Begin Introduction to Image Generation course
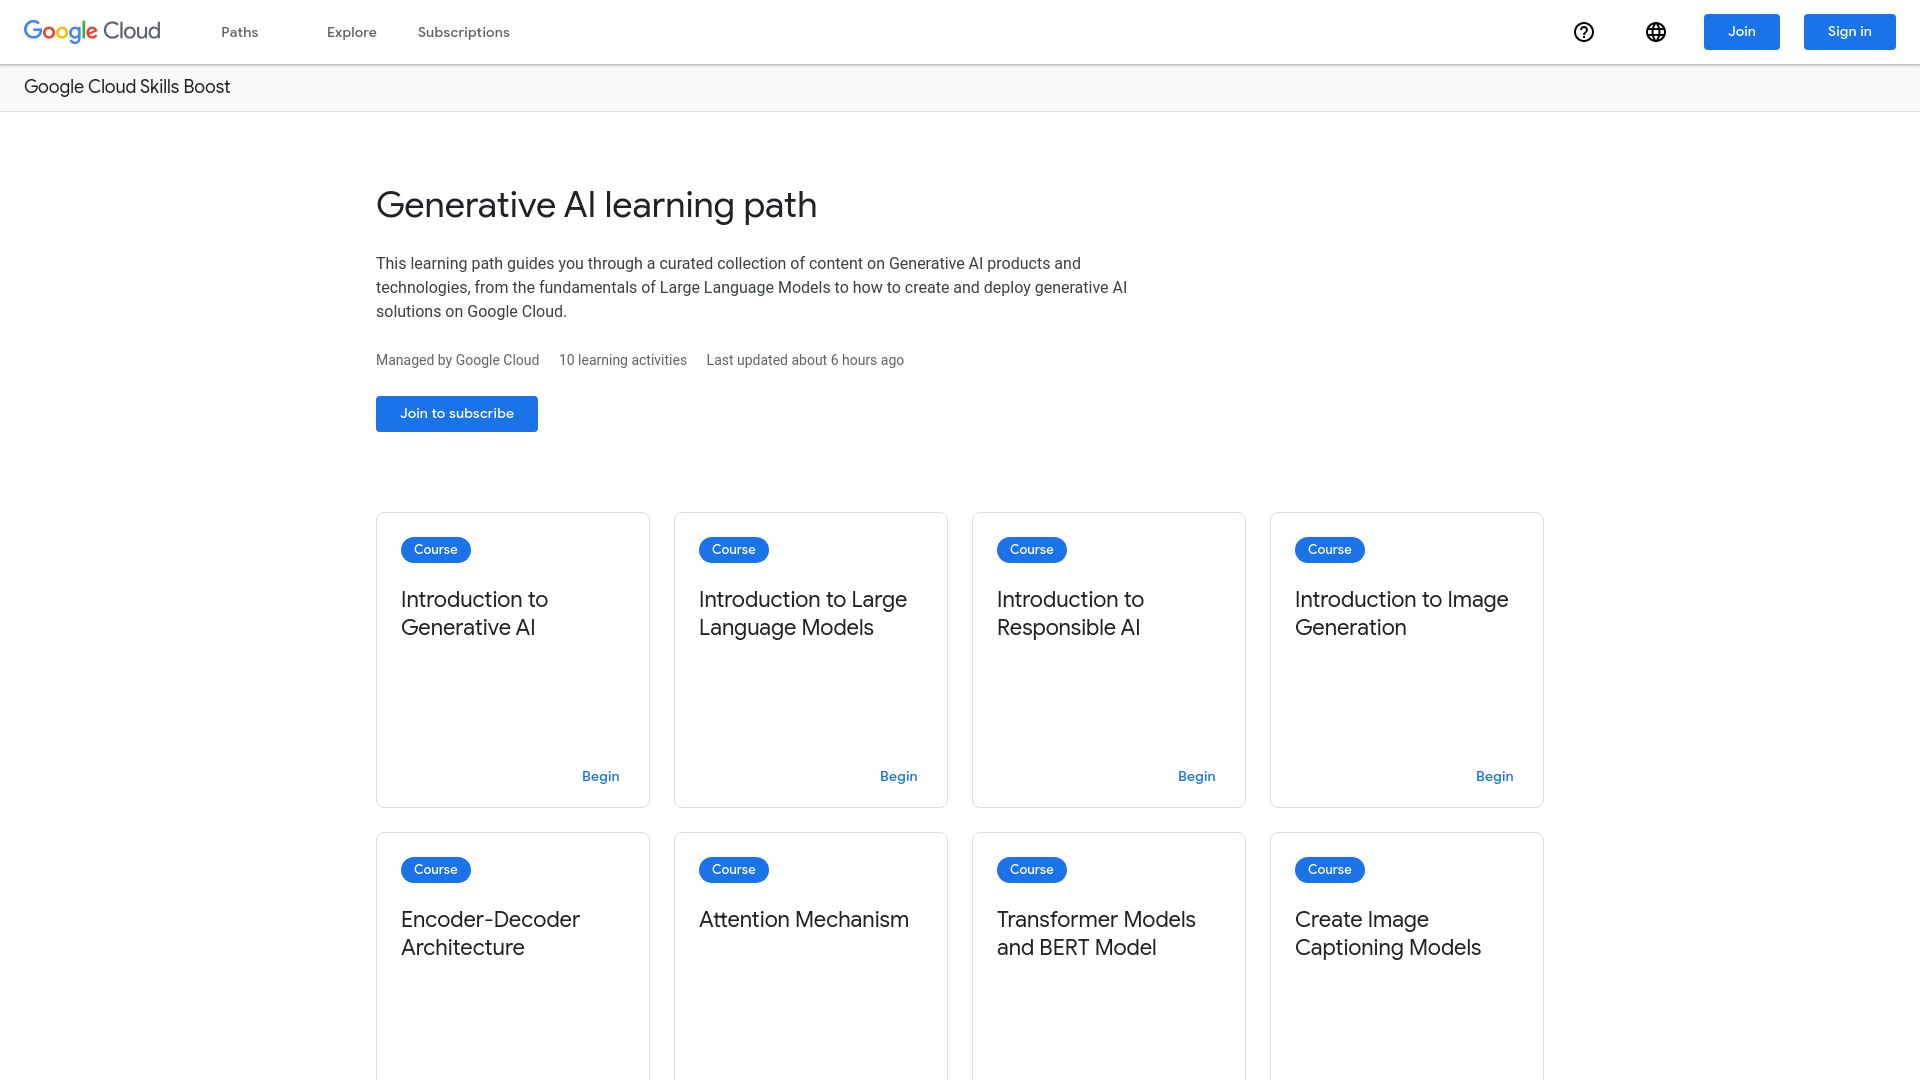Image resolution: width=1920 pixels, height=1080 pixels. tap(1495, 777)
